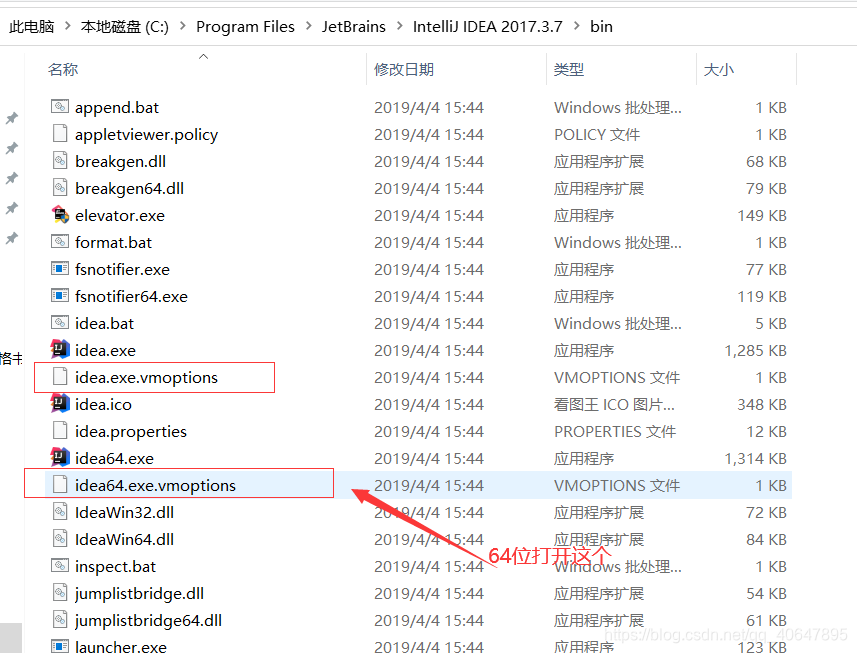Click the 149 KB size of elevator.exe

click(x=762, y=215)
